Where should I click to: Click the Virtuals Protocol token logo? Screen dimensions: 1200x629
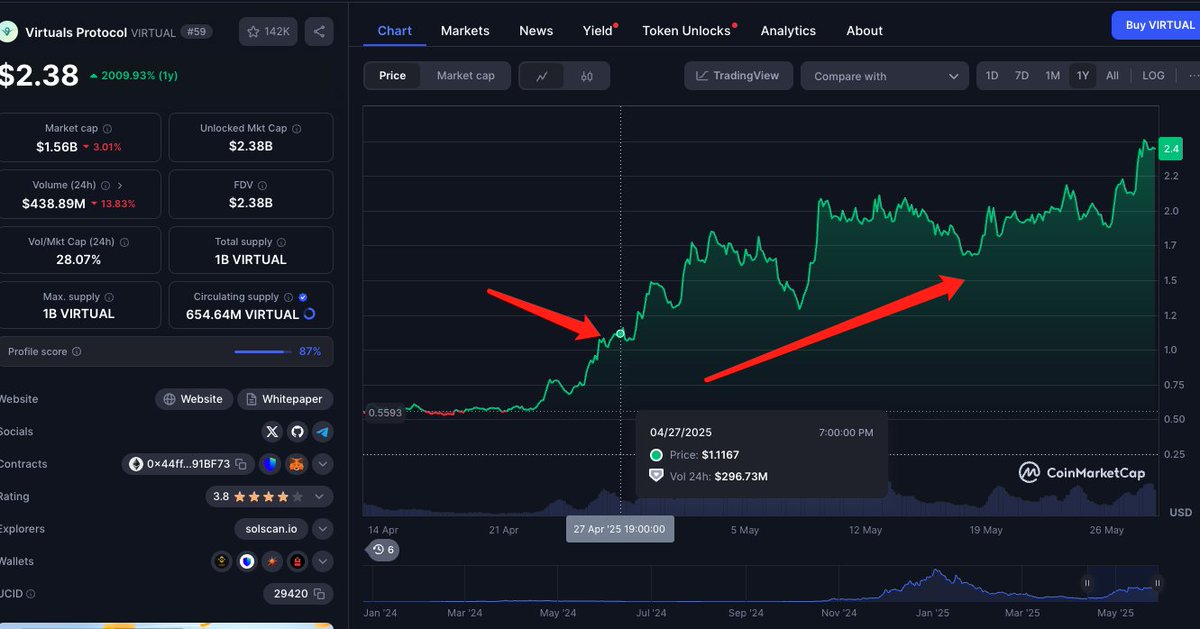click(9, 32)
